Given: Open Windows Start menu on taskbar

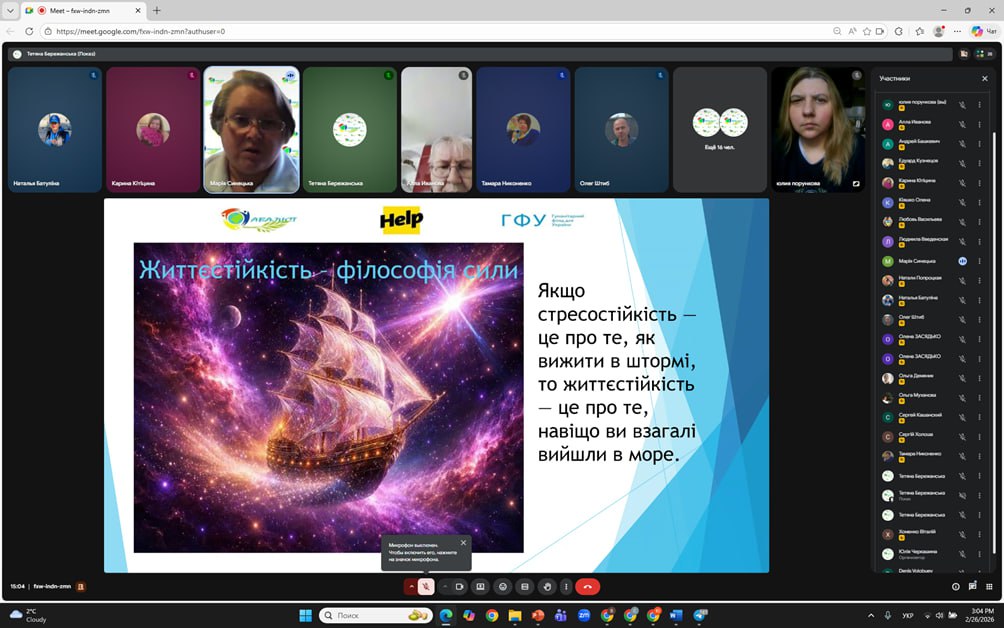Looking at the screenshot, I should [305, 615].
